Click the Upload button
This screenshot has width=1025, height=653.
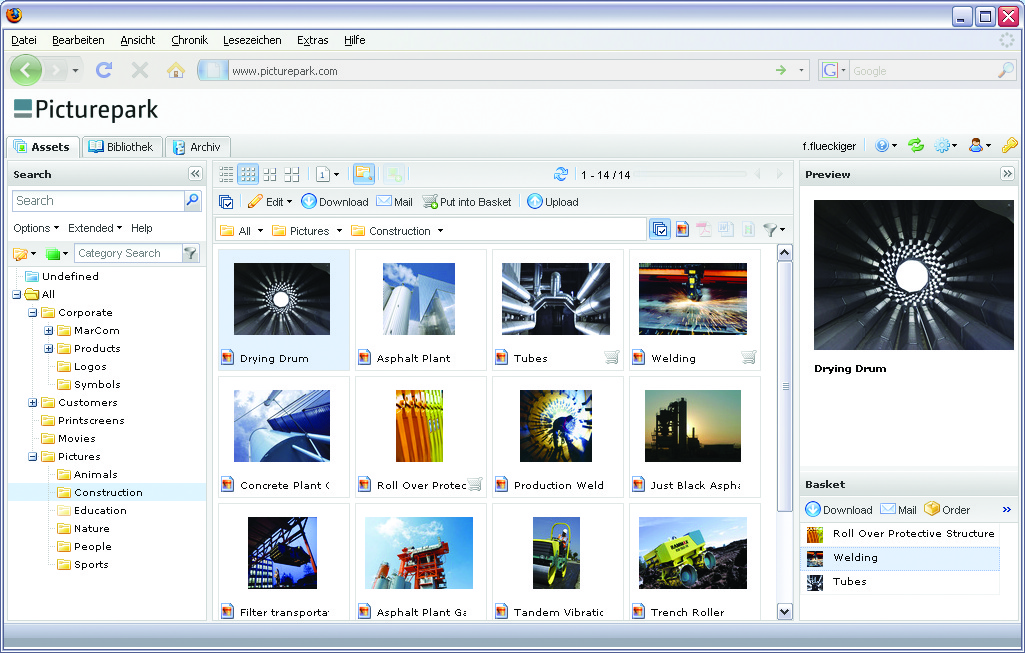point(553,202)
